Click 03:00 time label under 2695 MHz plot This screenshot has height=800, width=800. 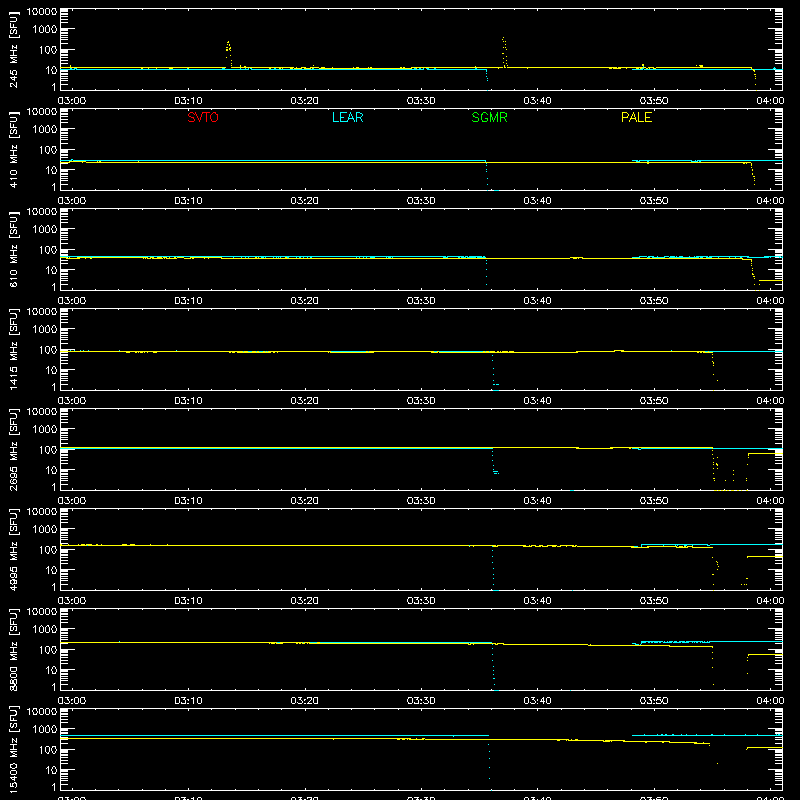(x=72, y=501)
